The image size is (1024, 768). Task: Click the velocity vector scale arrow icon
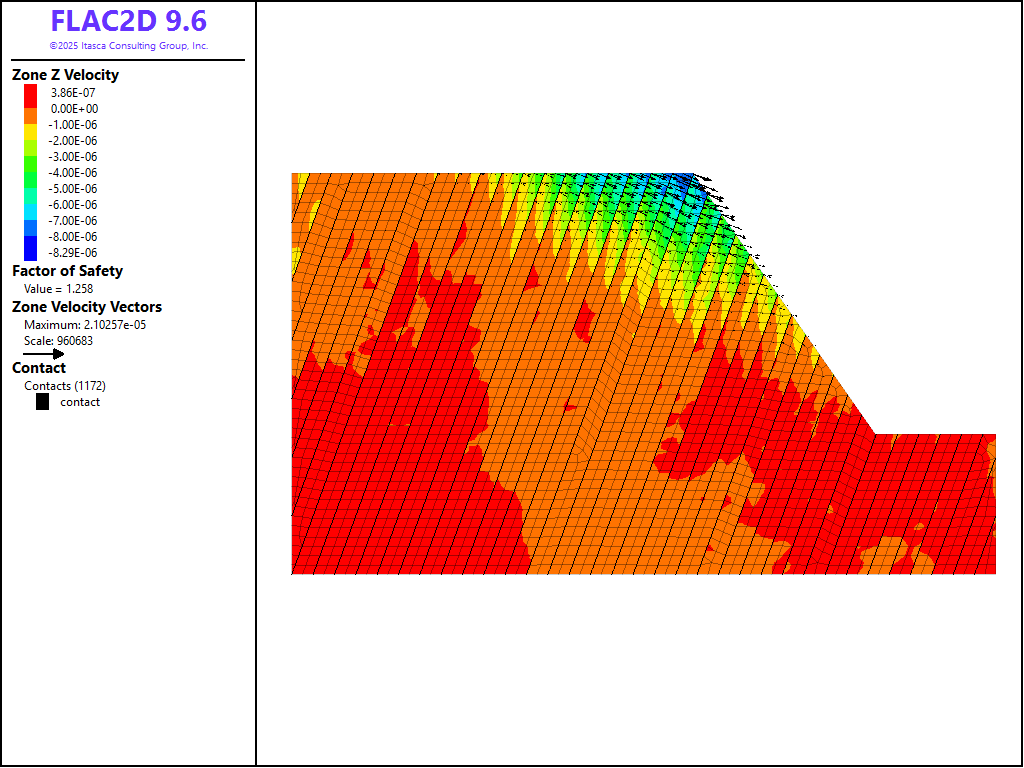tap(44, 353)
